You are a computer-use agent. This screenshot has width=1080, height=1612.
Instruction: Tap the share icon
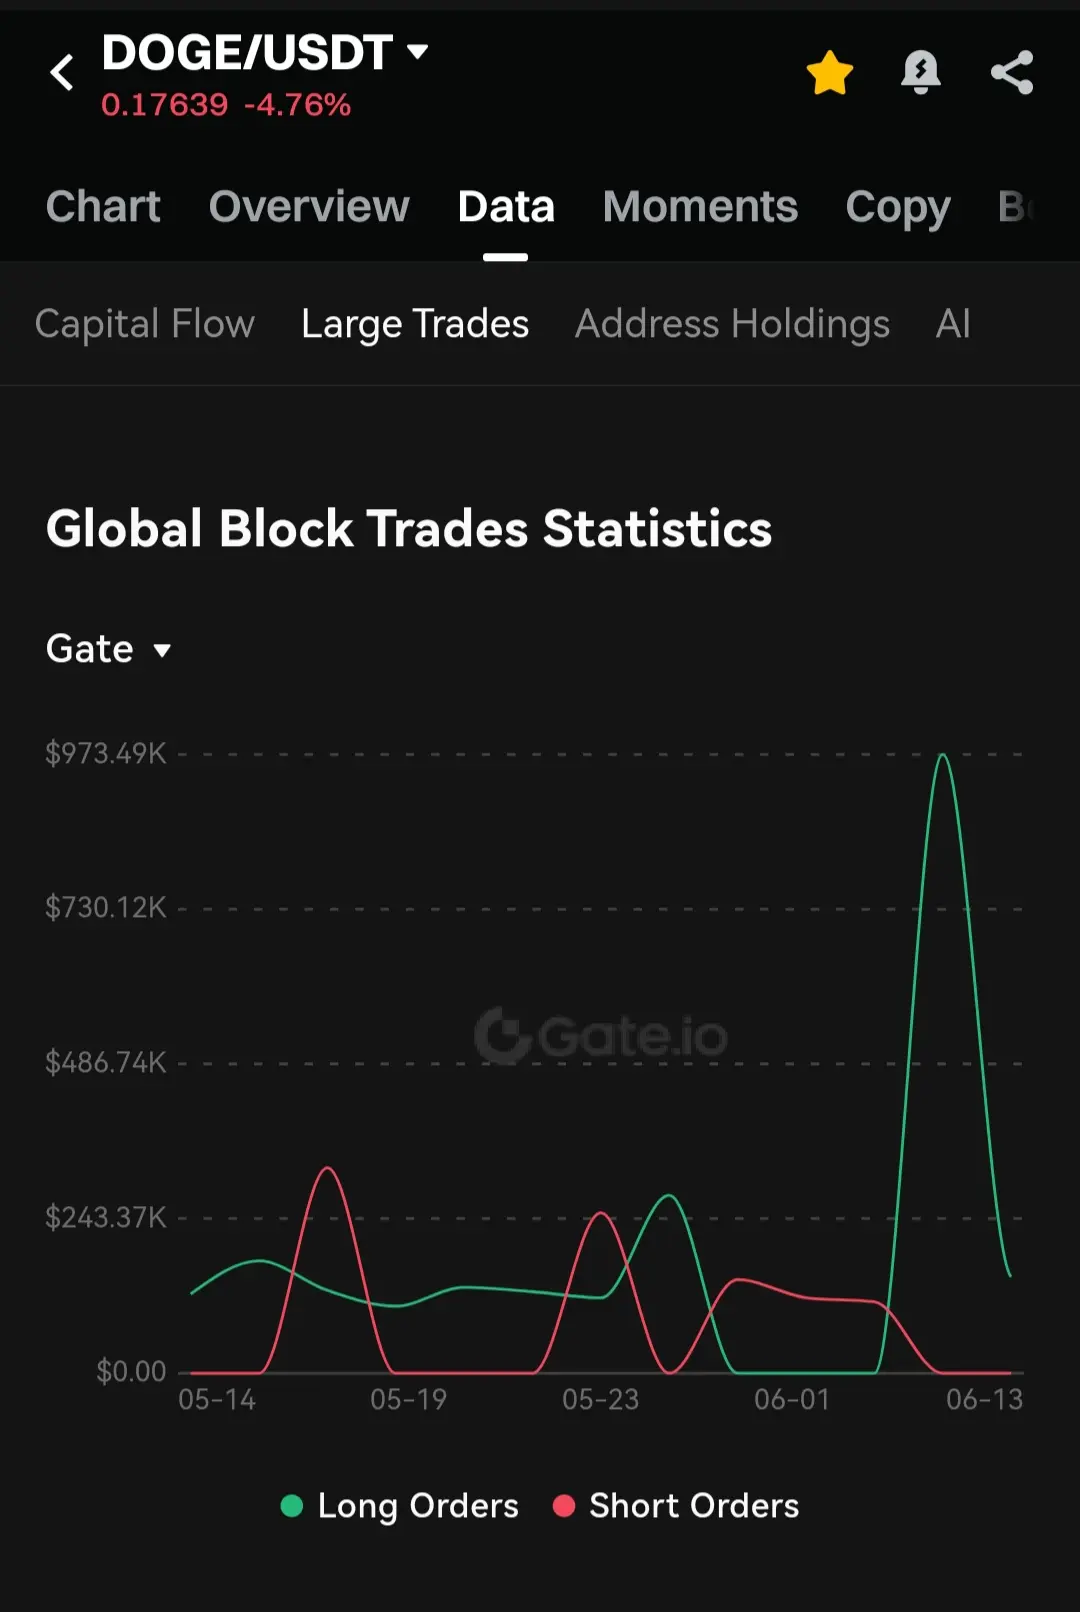click(x=1012, y=72)
